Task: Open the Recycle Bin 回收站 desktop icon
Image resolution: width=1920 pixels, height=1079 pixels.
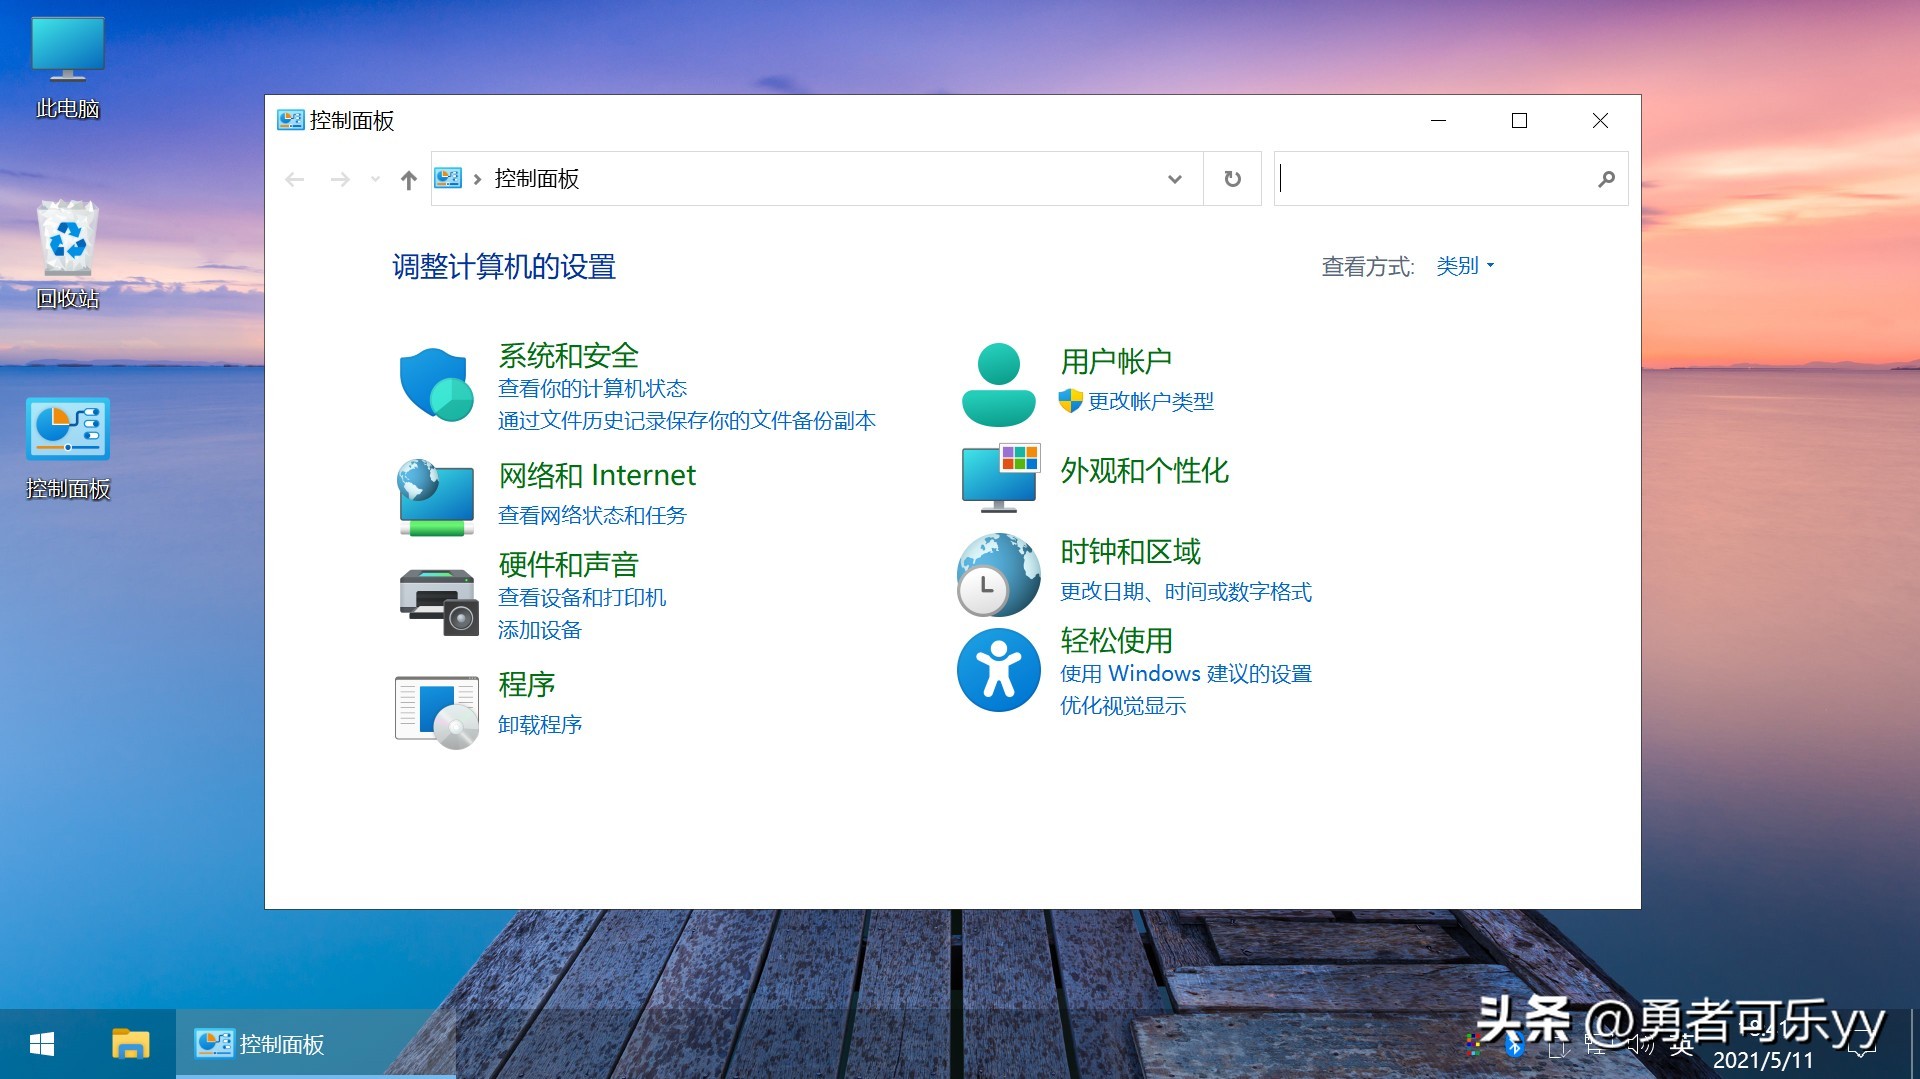Action: coord(67,240)
